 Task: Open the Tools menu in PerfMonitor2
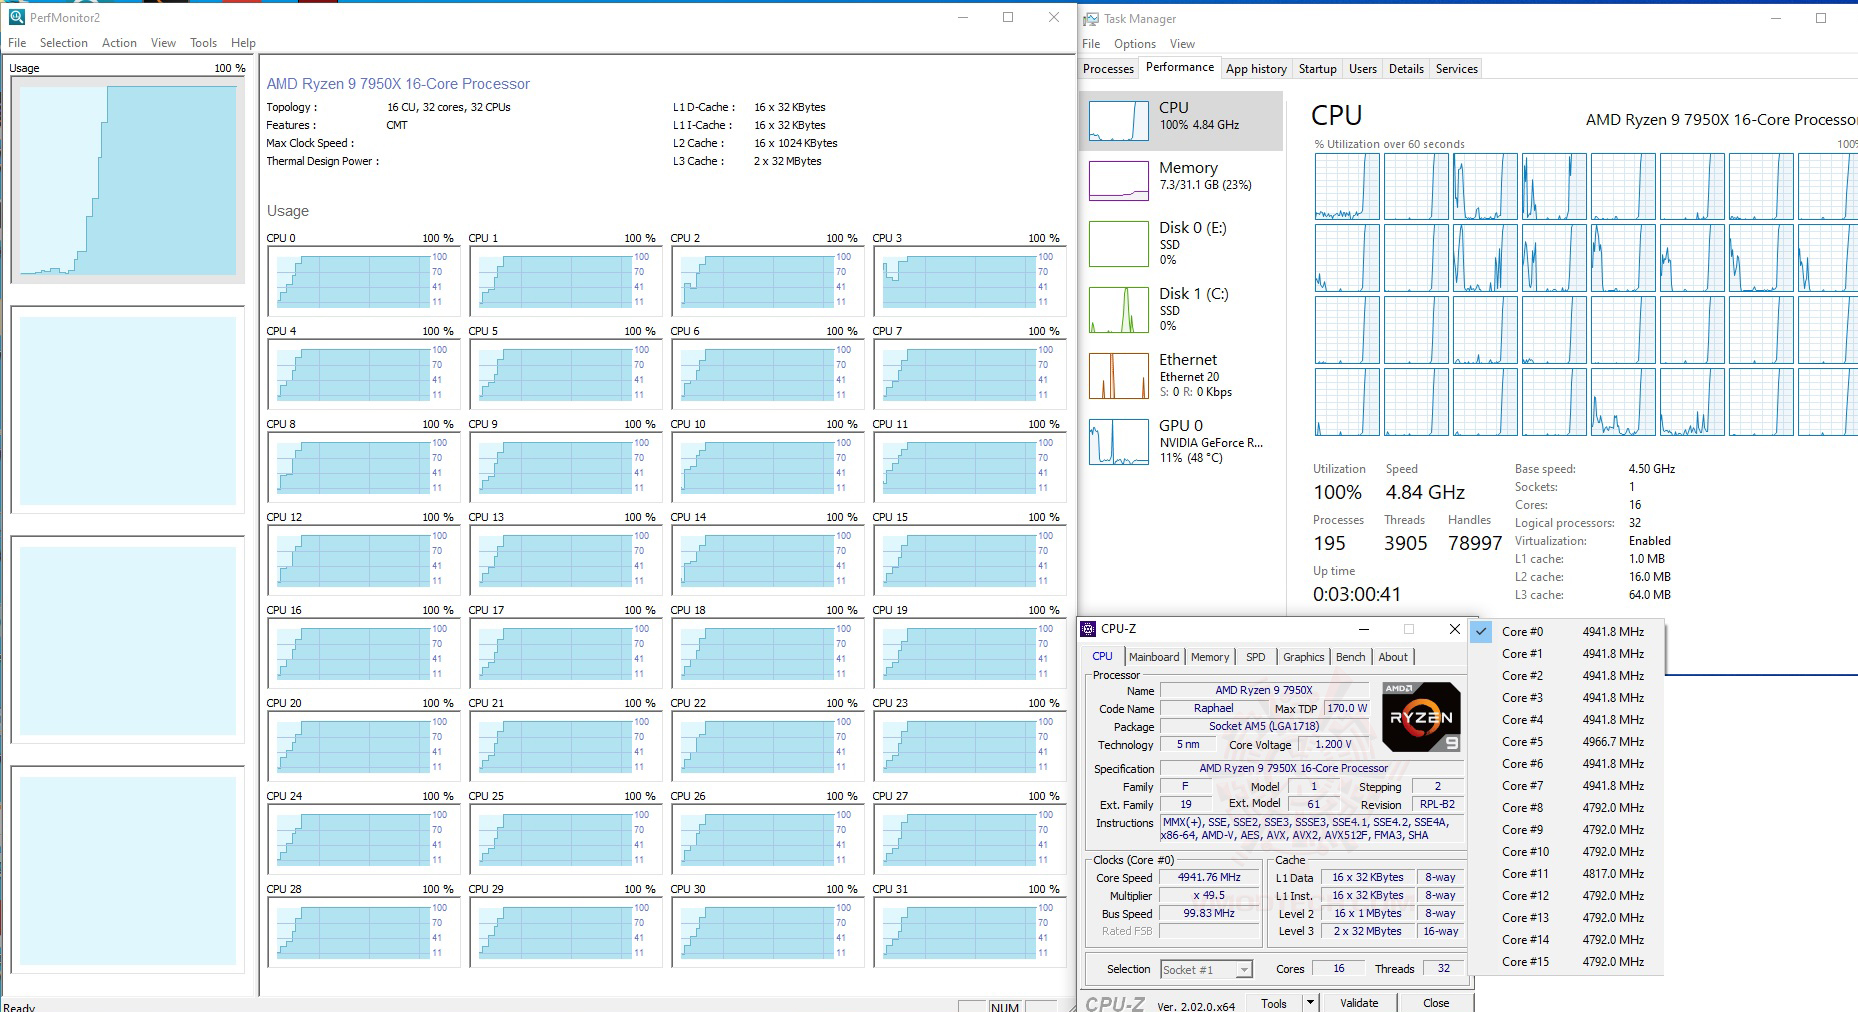point(203,43)
